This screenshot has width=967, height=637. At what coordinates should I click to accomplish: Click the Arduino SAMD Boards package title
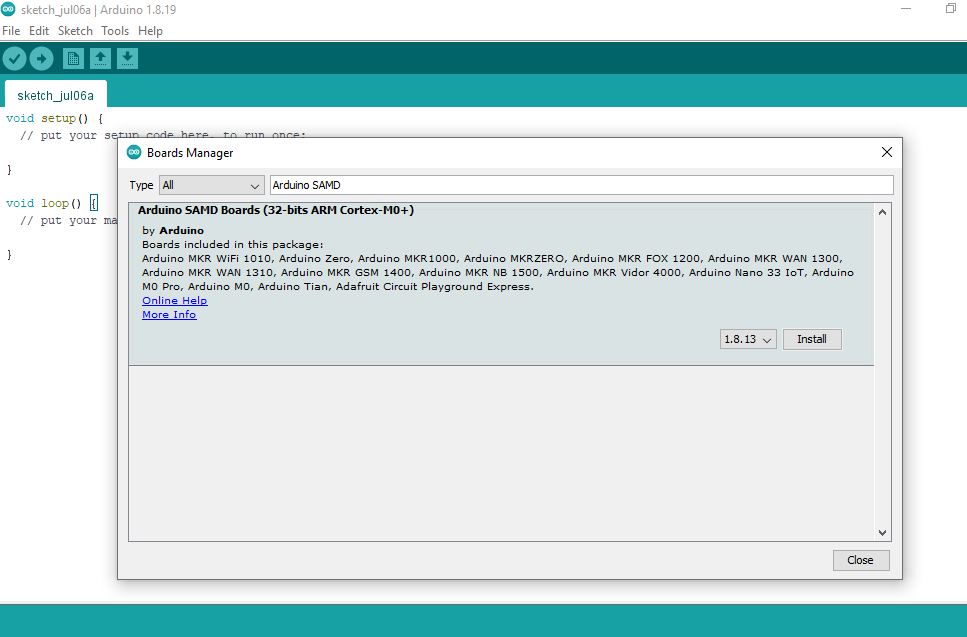[x=276, y=210]
